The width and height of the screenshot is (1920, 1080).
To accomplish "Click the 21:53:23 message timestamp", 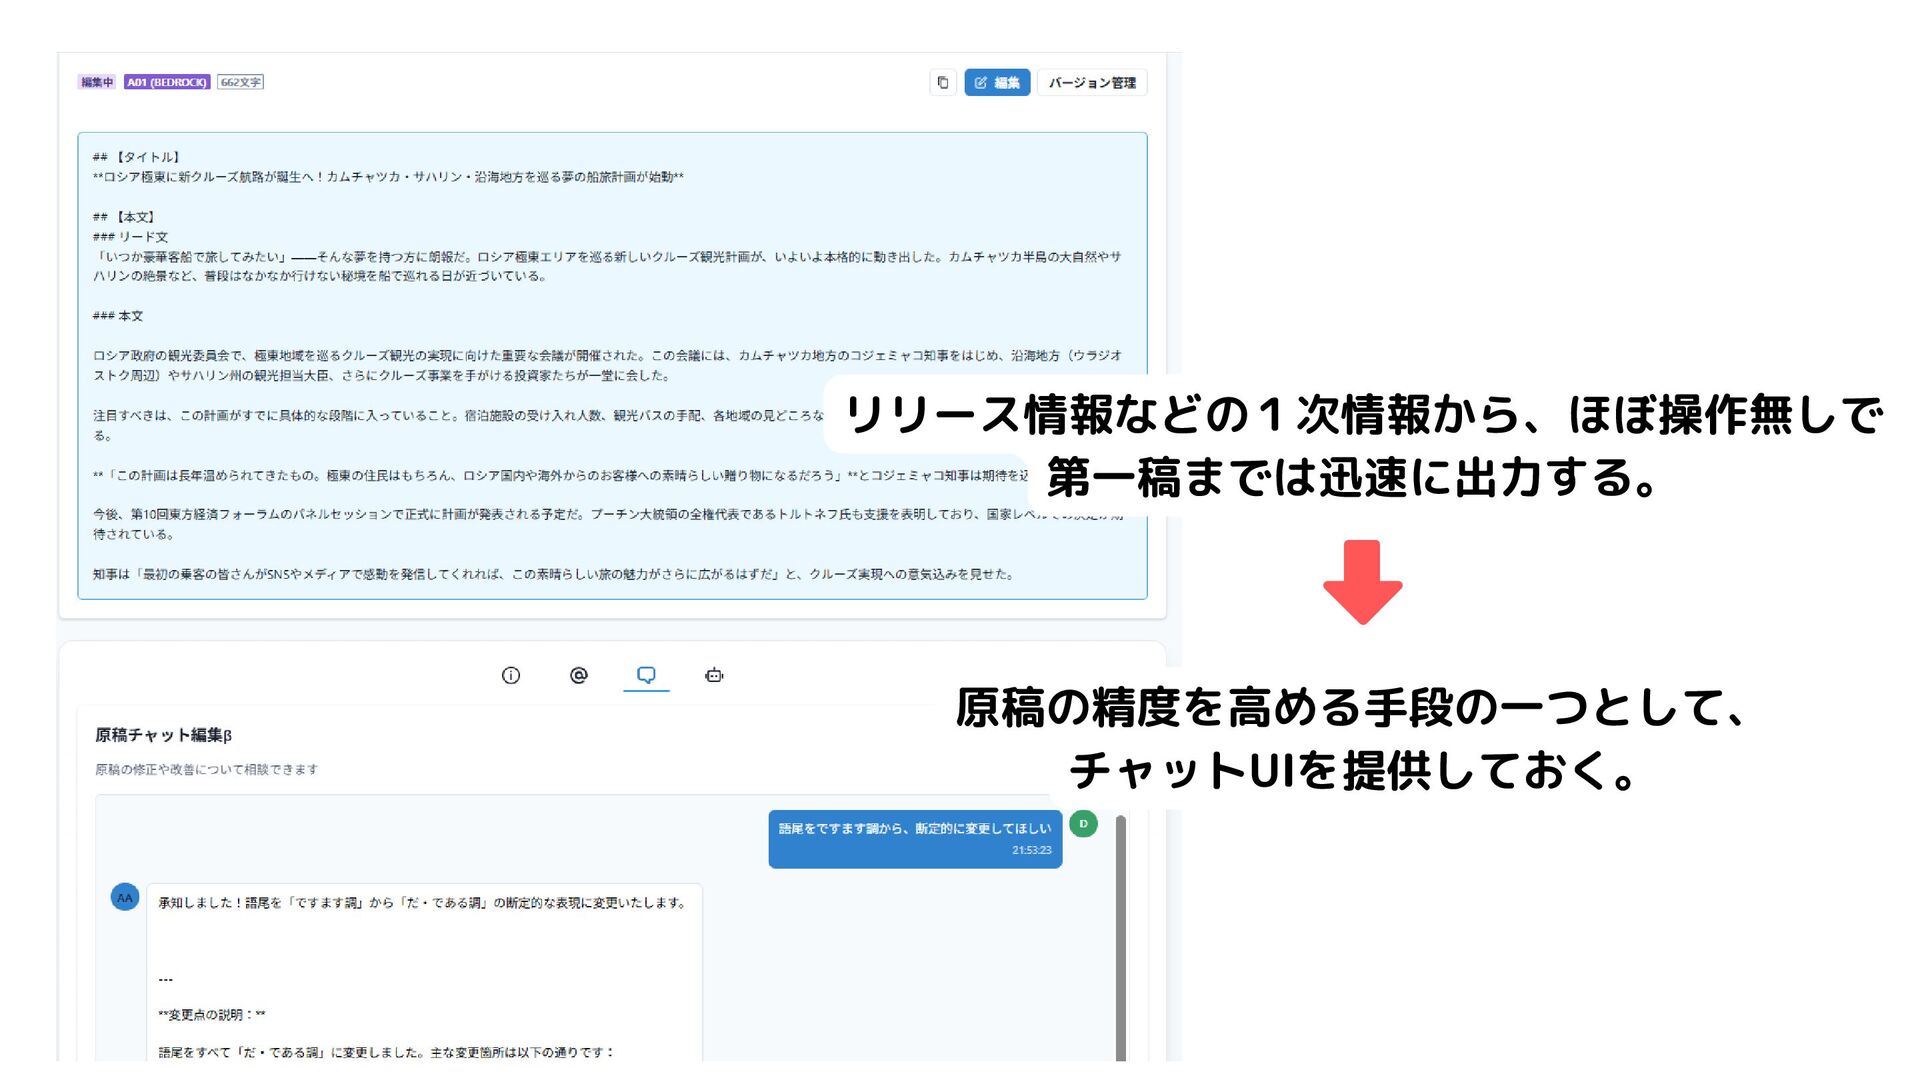I will point(1031,851).
